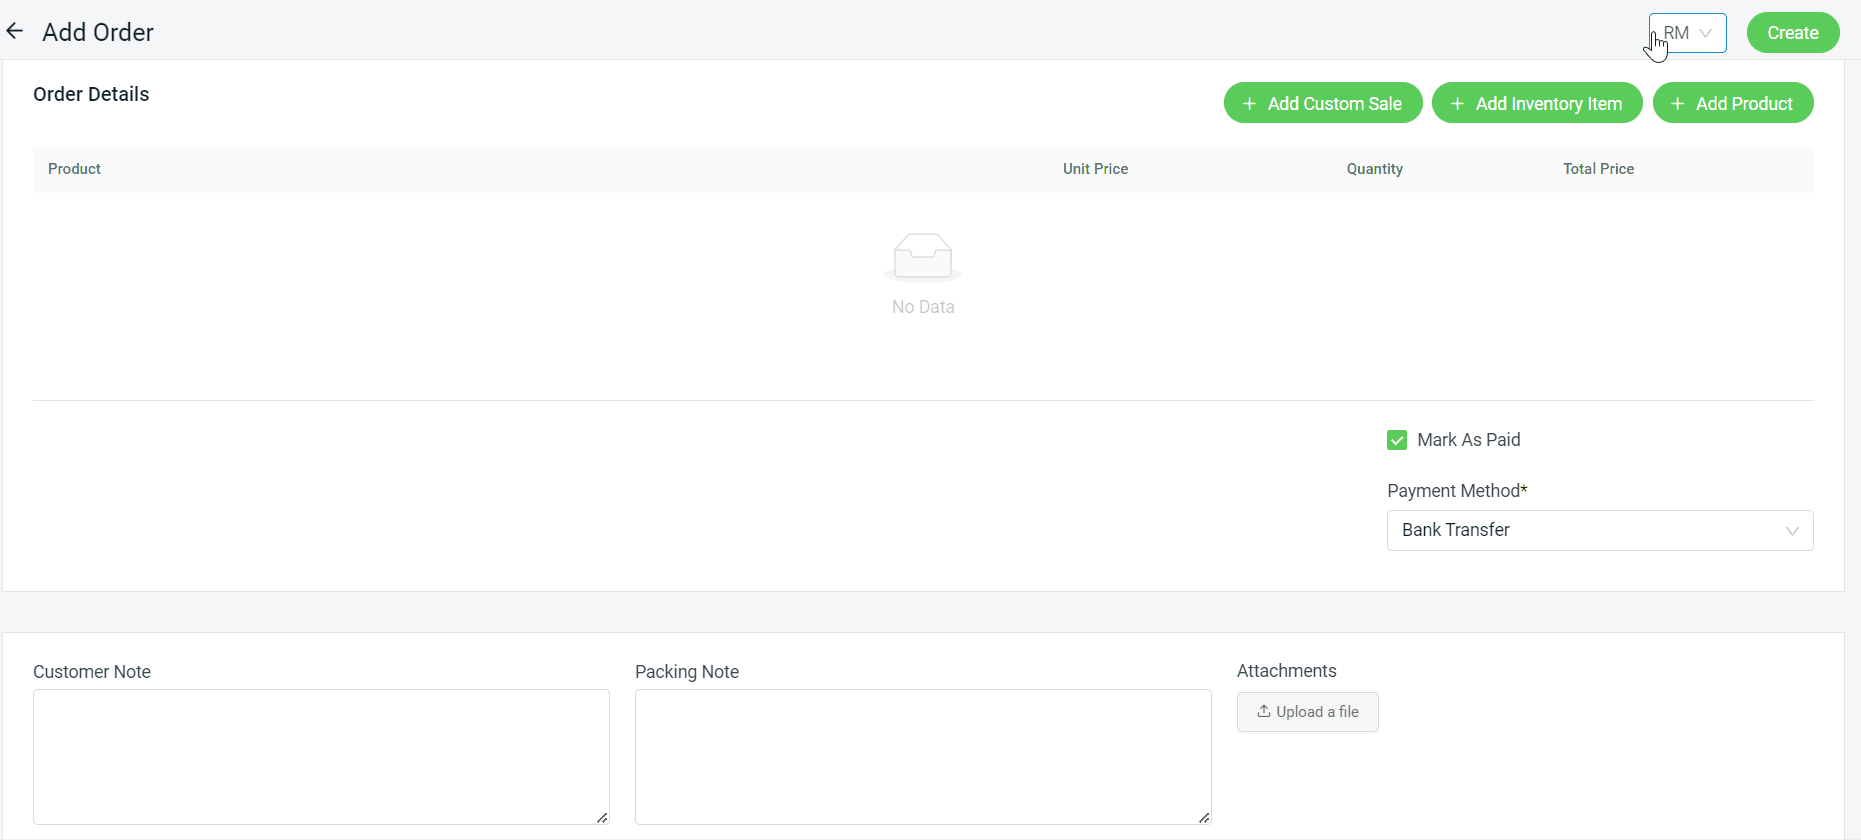The height and width of the screenshot is (840, 1861).
Task: Click the Quantity column header
Action: (1374, 169)
